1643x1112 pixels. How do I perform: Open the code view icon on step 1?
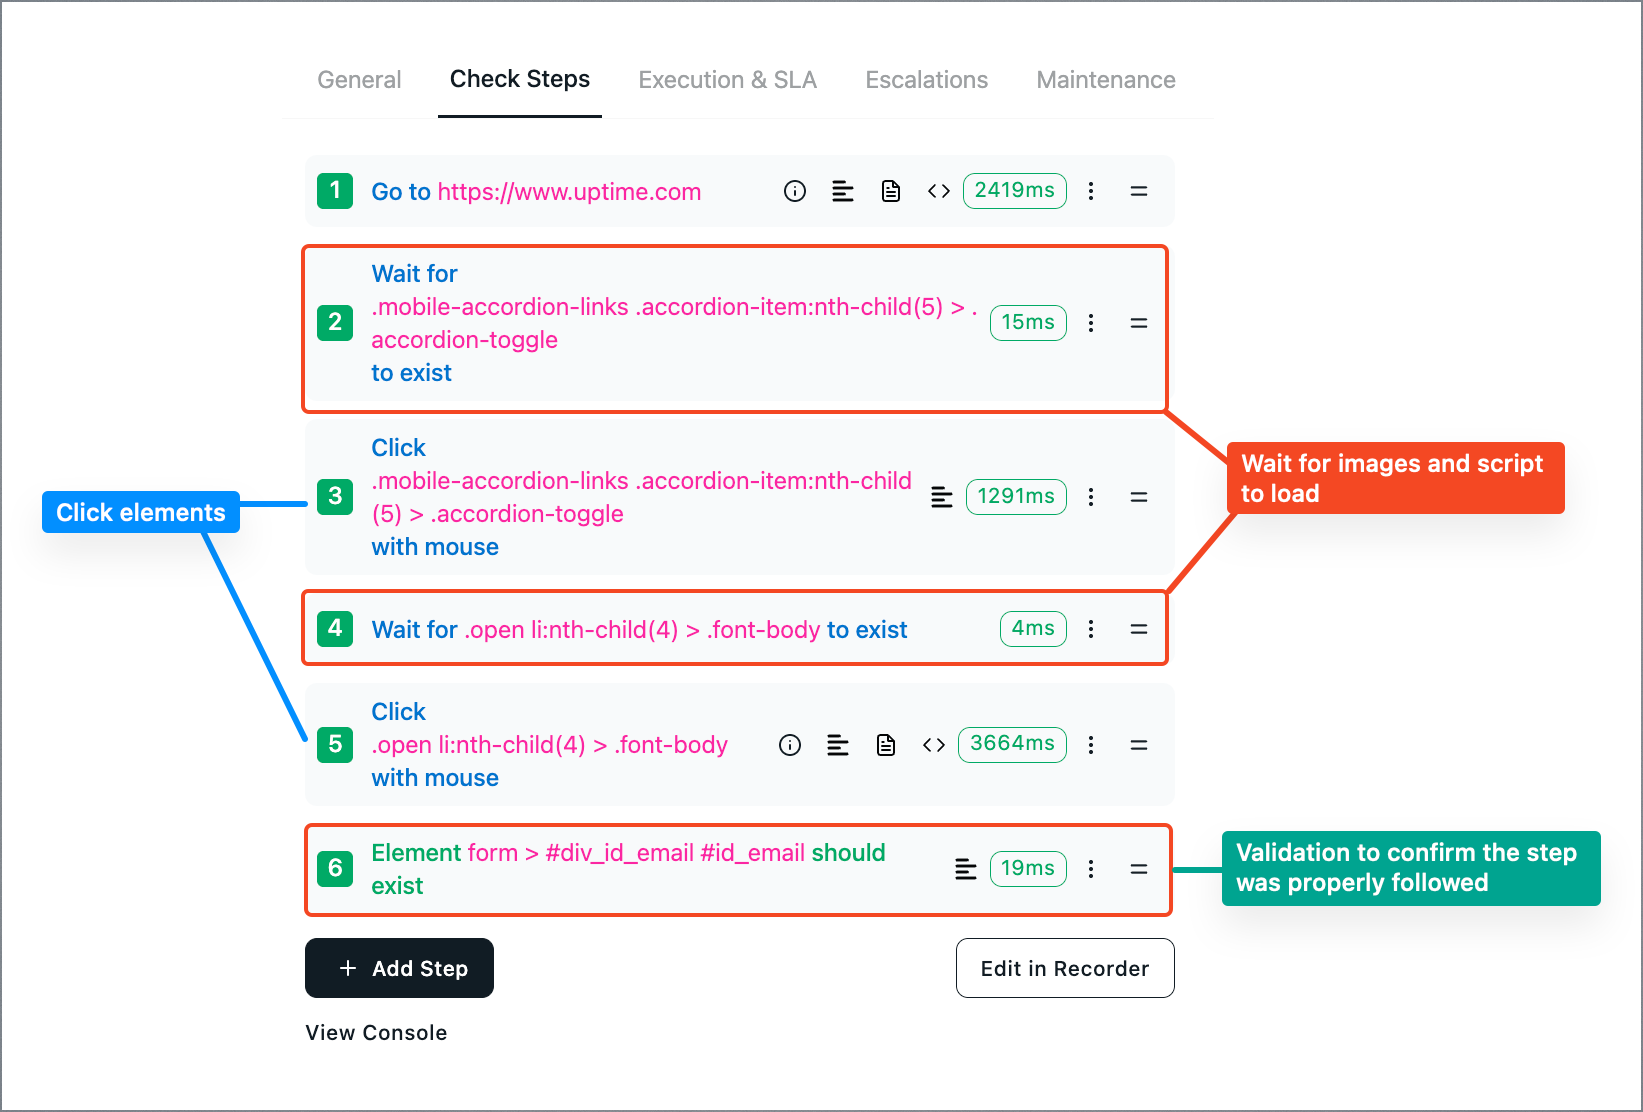pos(938,191)
